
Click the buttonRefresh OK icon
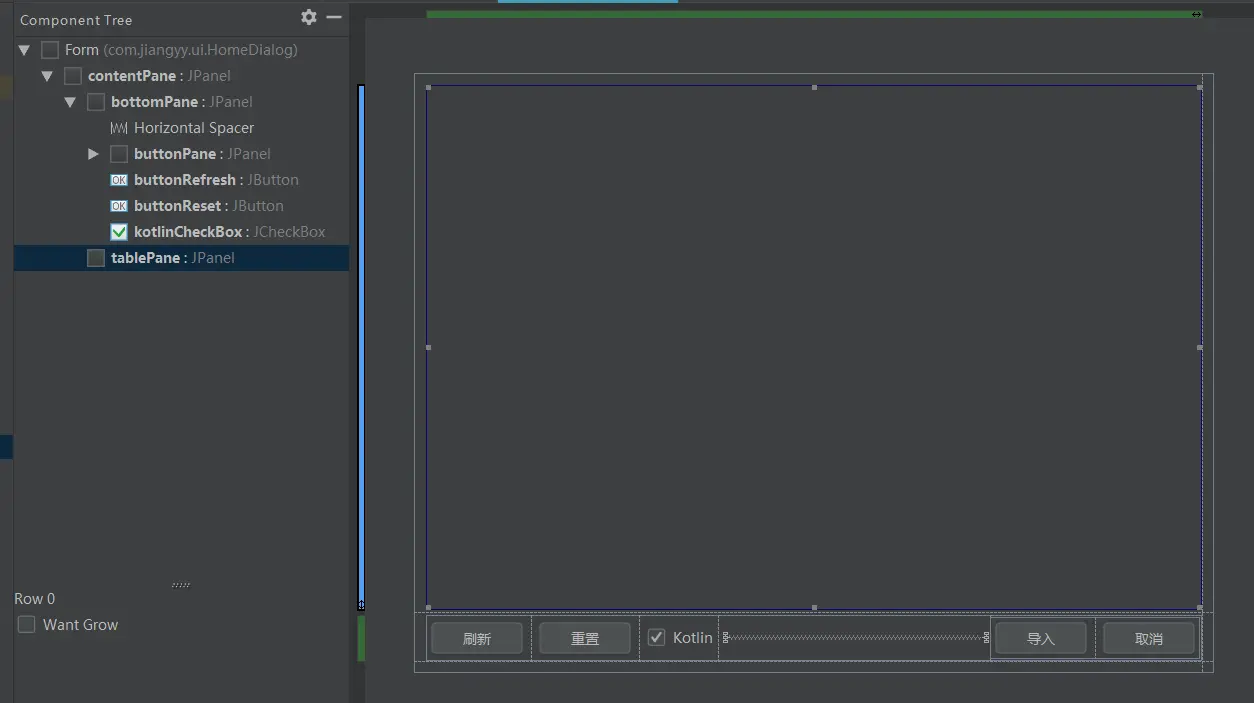point(119,180)
